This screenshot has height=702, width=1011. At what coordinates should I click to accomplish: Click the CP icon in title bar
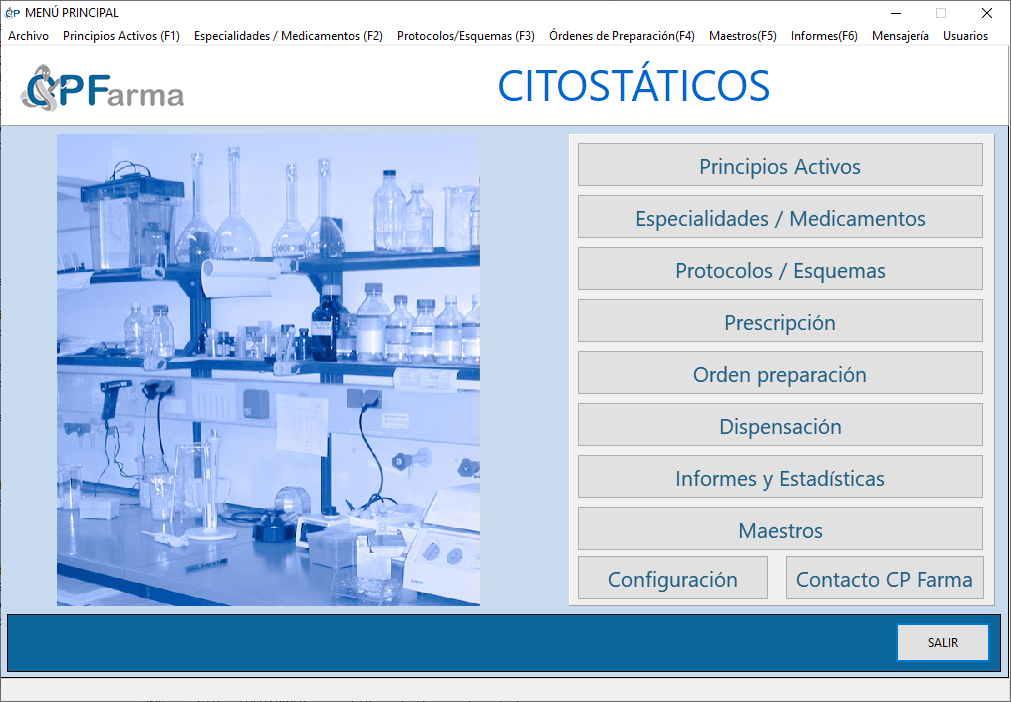pos(12,13)
